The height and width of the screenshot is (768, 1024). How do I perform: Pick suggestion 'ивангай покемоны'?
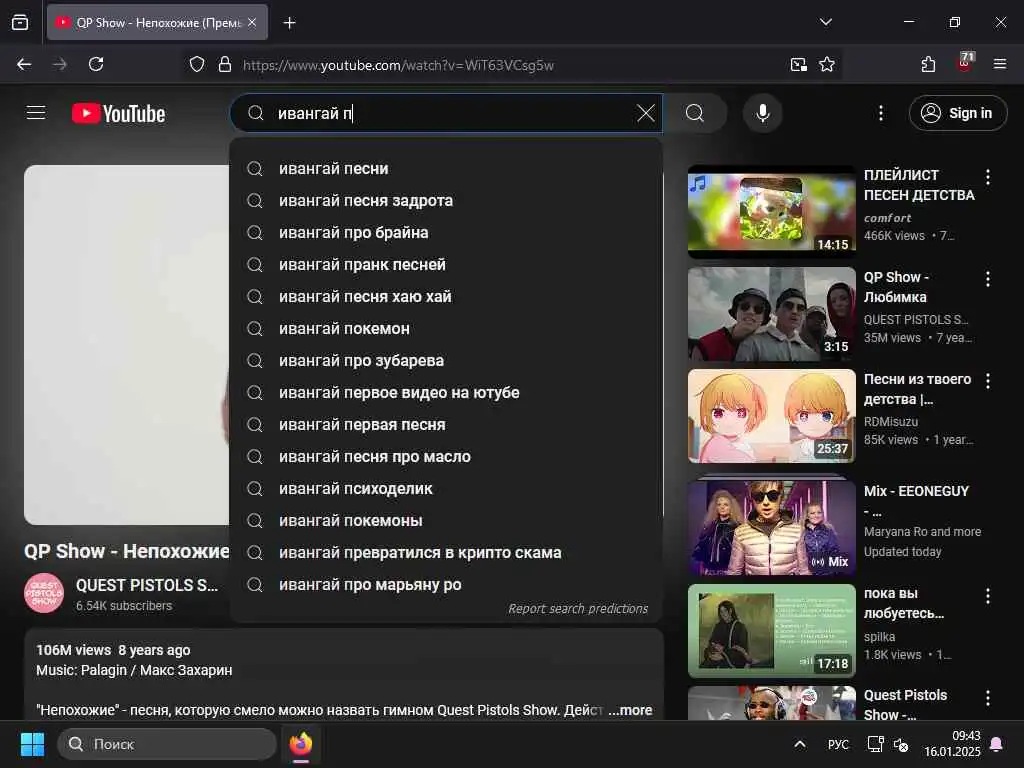point(446,520)
